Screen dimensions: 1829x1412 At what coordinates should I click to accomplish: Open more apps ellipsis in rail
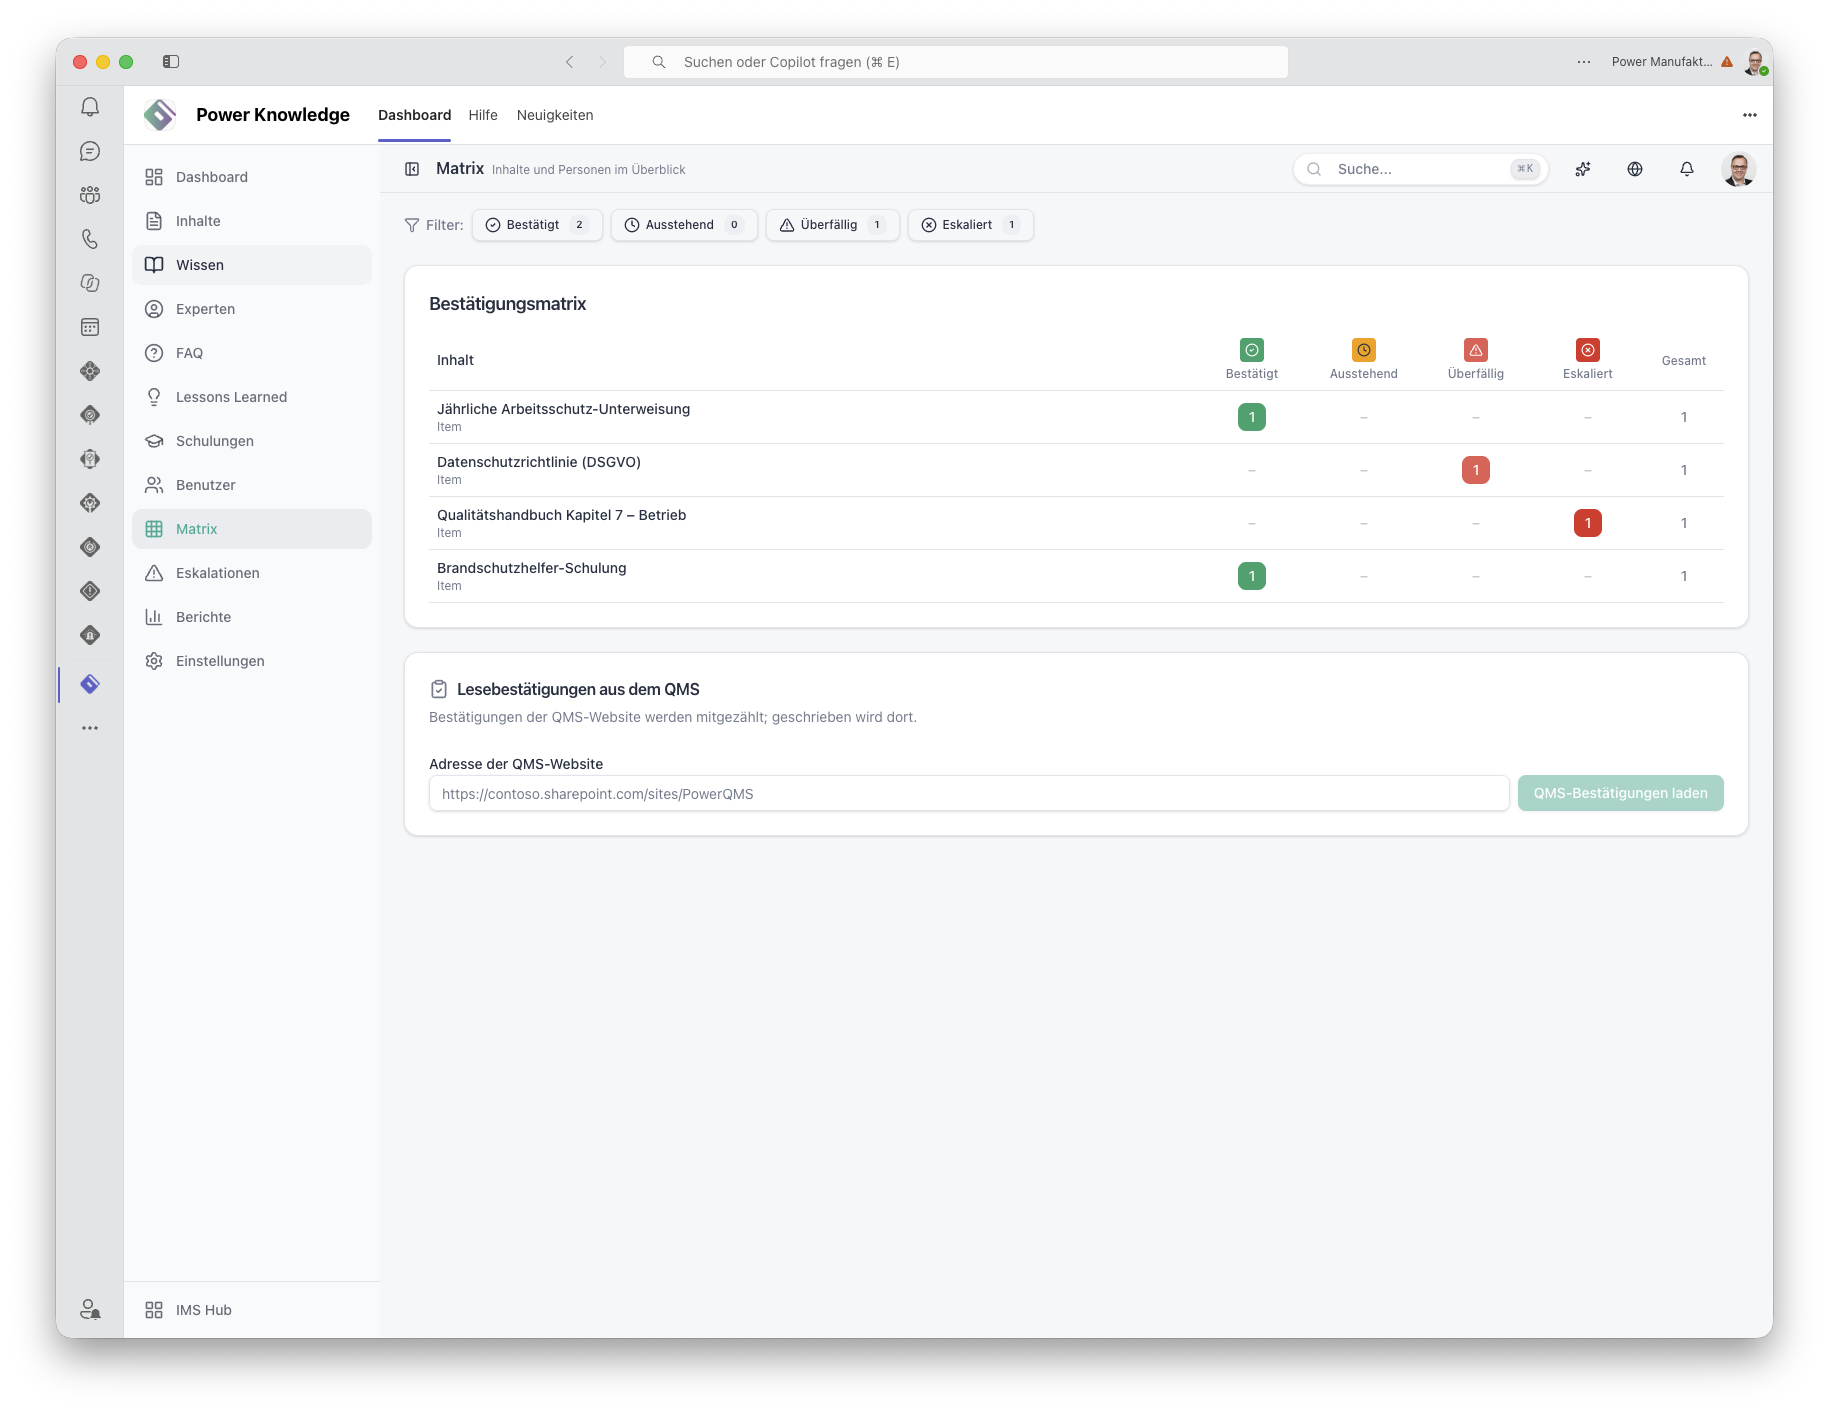click(90, 728)
